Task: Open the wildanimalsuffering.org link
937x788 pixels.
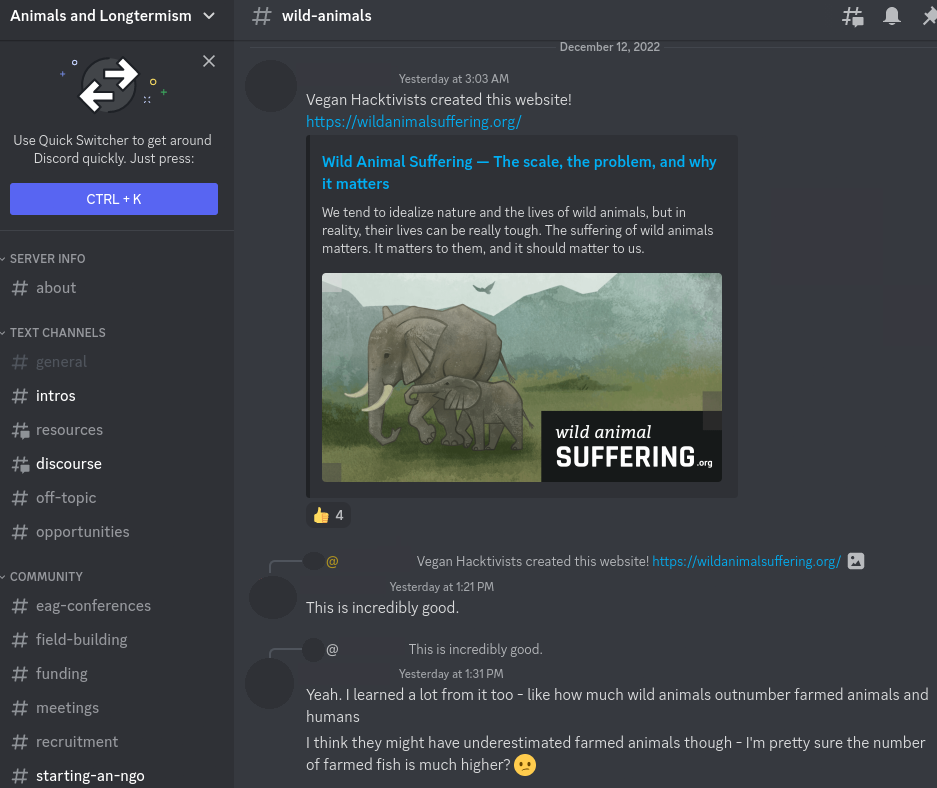Action: tap(414, 122)
